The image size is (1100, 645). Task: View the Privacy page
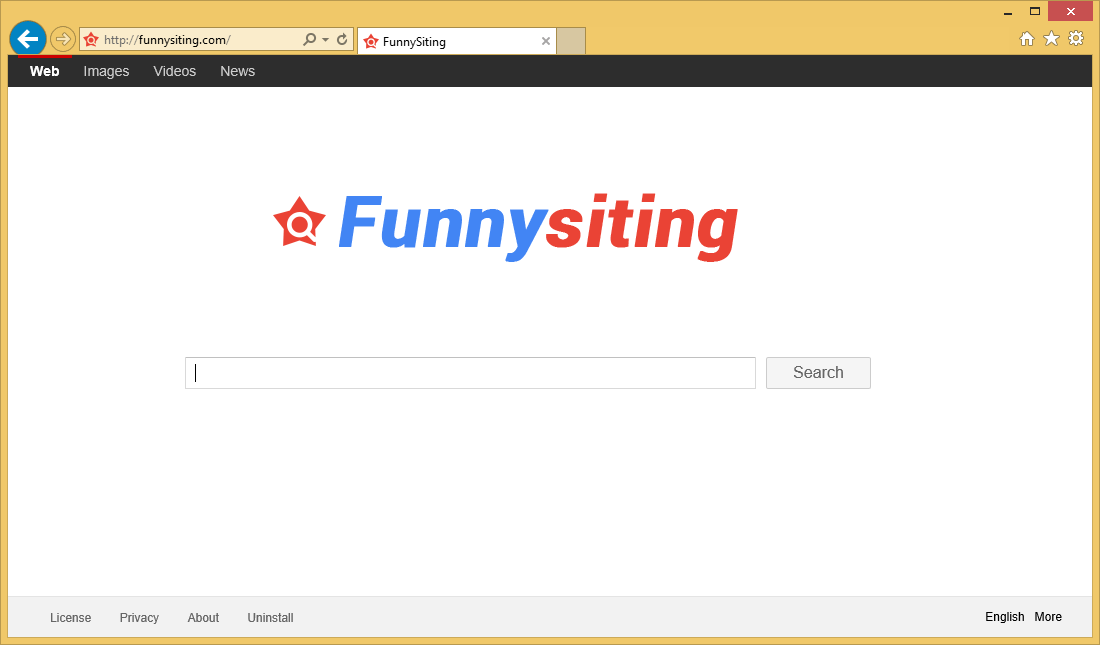tap(139, 617)
